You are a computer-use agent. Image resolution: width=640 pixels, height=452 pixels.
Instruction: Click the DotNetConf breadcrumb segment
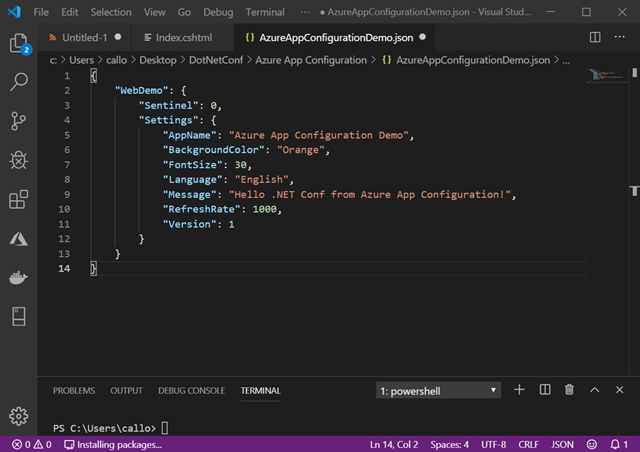[x=216, y=60]
